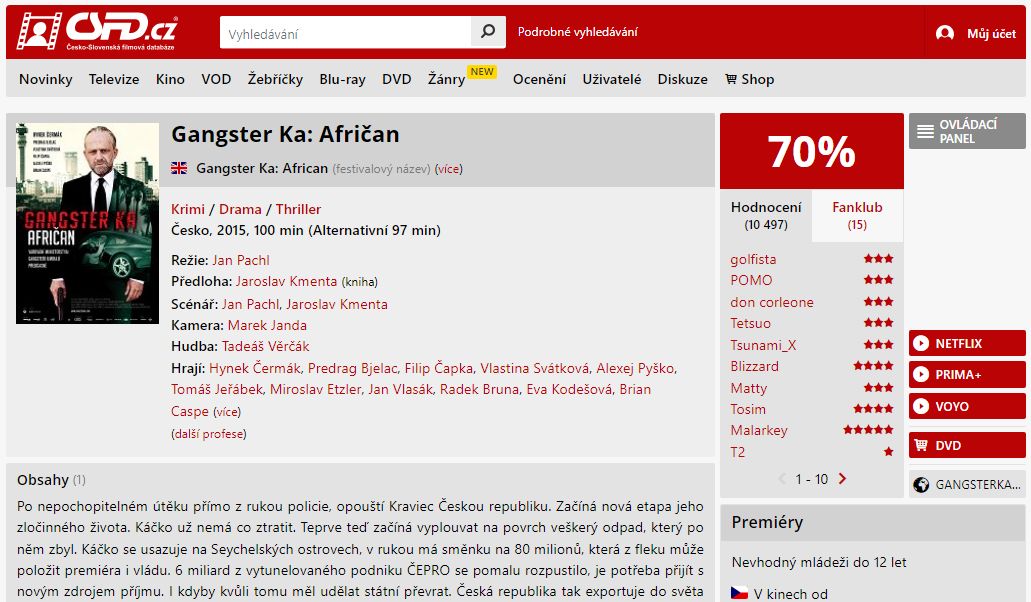
Task: Open NETFLIX streaming button
Action: click(967, 343)
